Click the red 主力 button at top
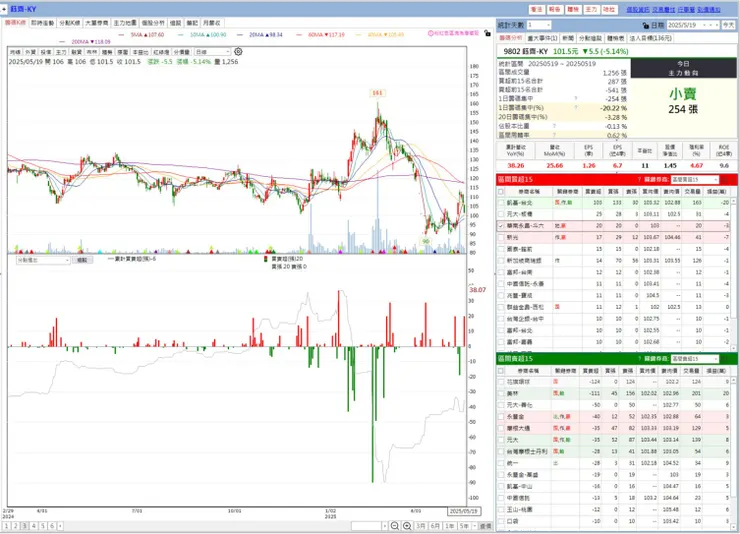This screenshot has width=740, height=534. tap(591, 9)
